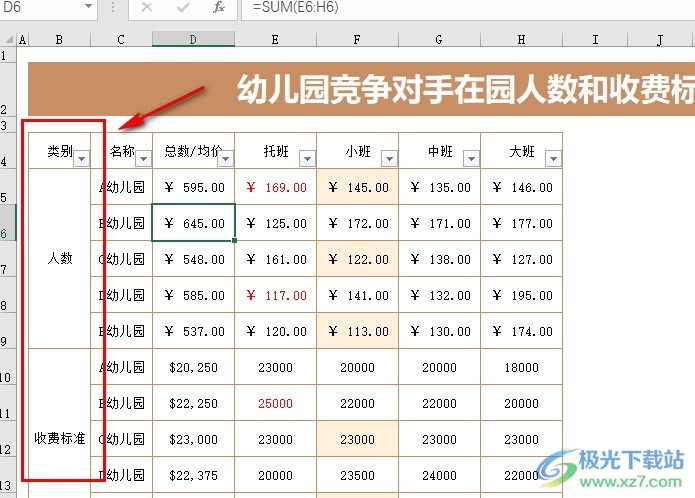
Task: Click cell $23,000
Action: click(x=193, y=439)
